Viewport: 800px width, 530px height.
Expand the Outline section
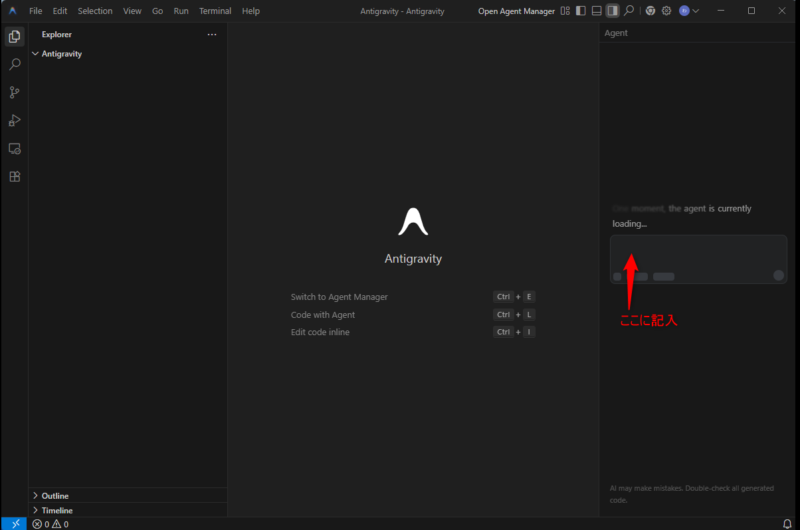tap(55, 495)
